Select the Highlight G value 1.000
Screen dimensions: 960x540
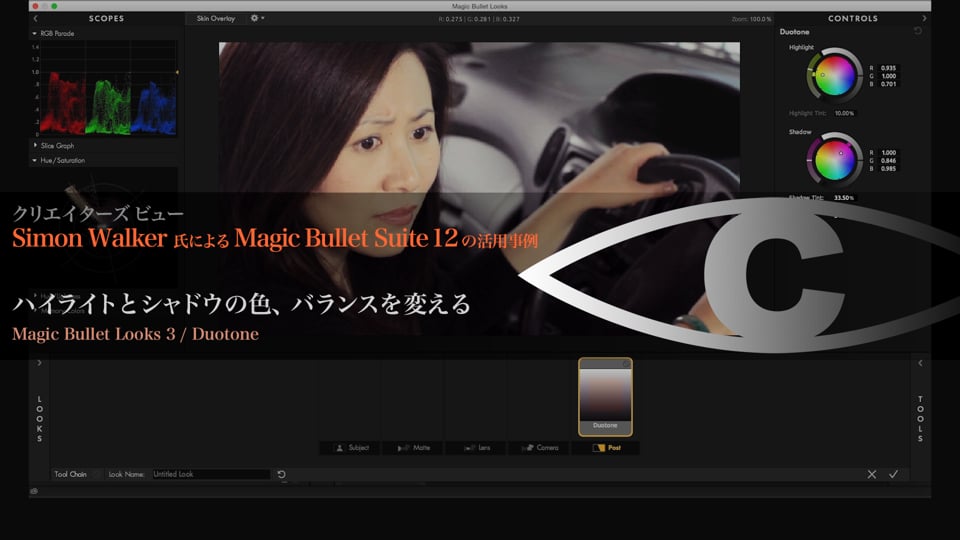click(888, 76)
